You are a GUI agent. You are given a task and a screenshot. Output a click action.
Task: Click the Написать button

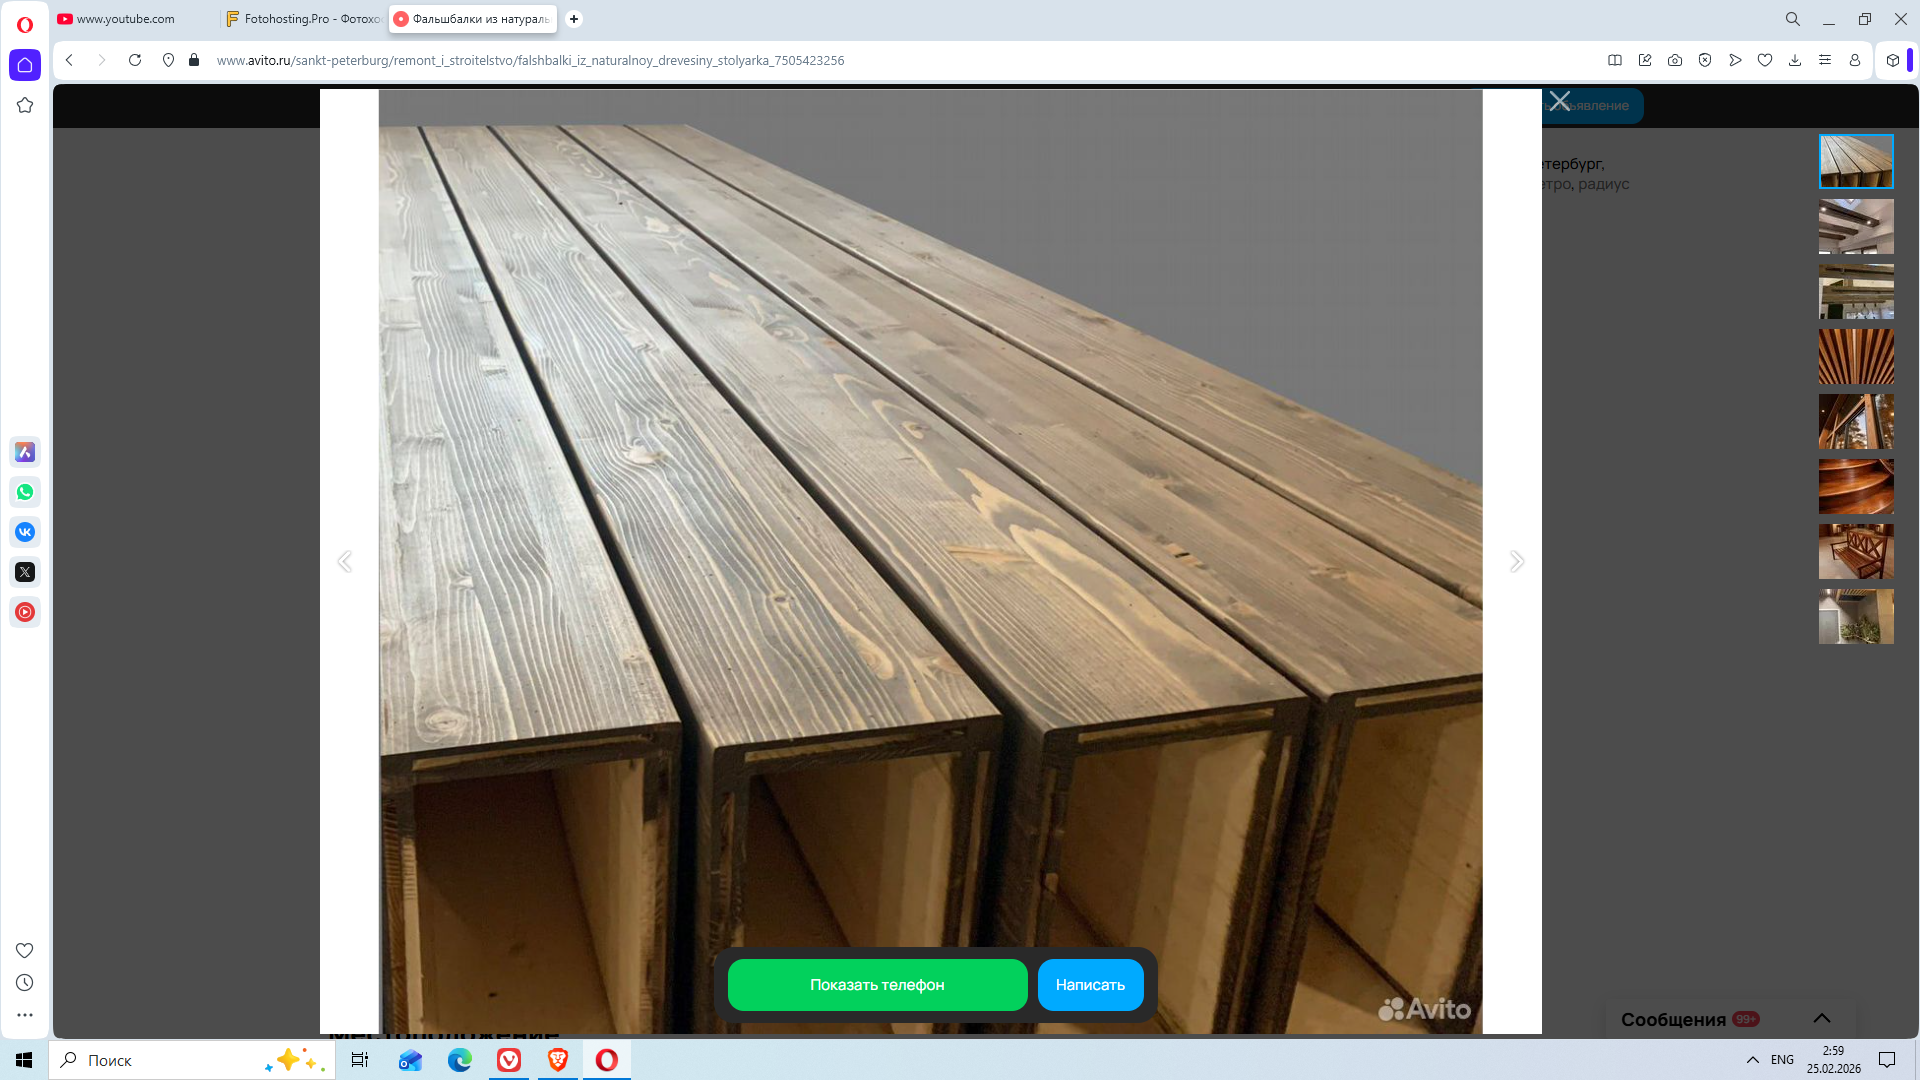(1090, 985)
